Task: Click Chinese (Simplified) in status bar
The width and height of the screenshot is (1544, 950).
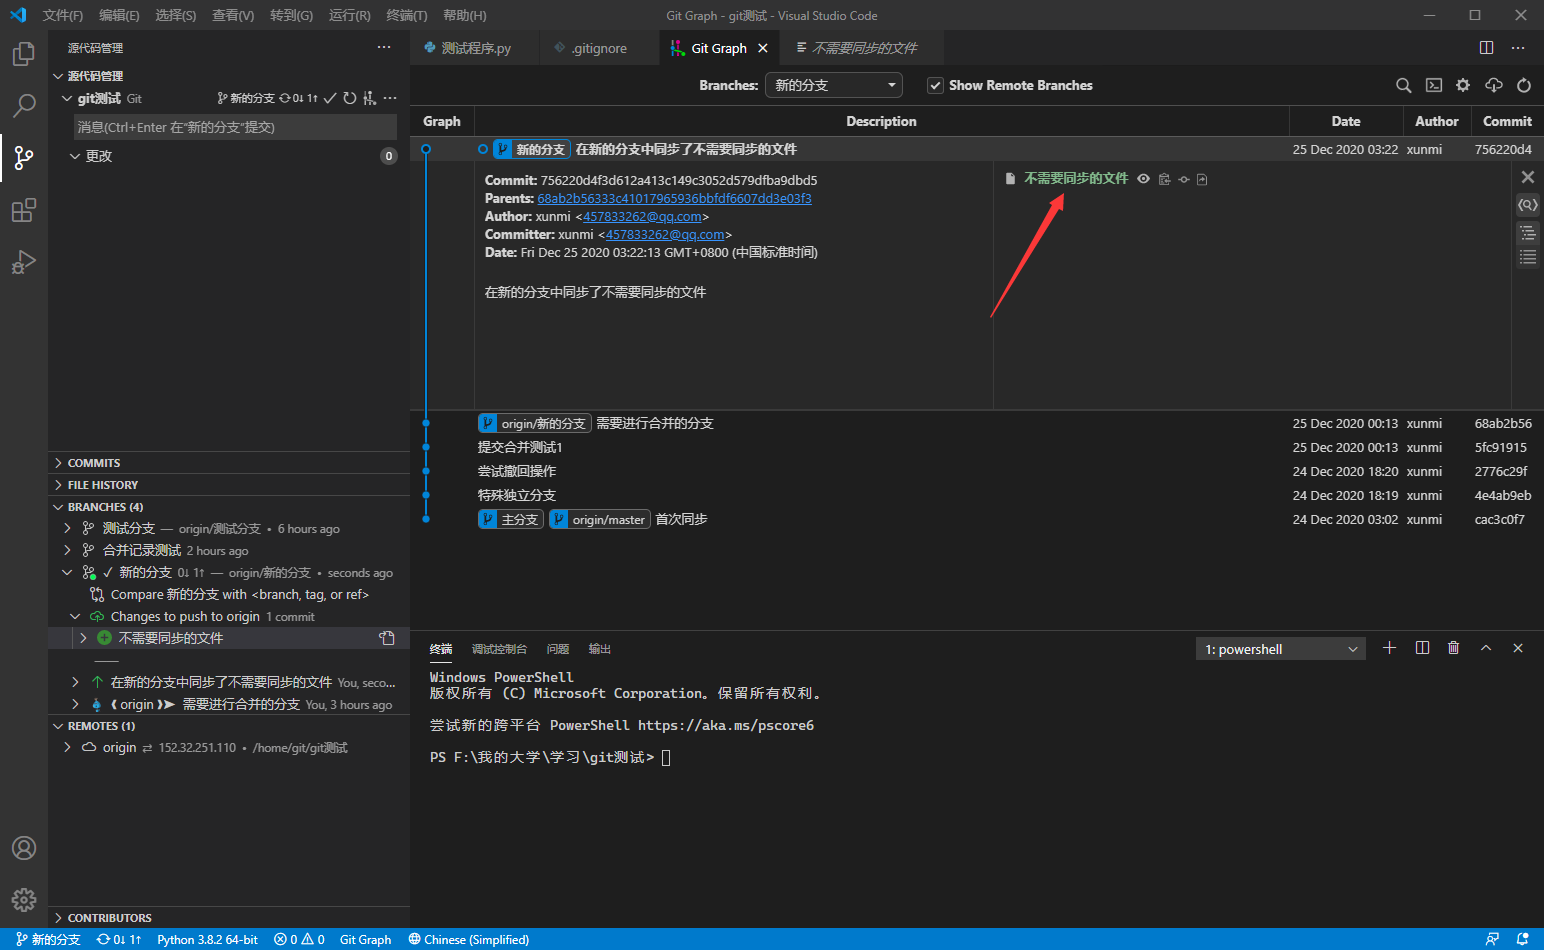Action: 468,940
